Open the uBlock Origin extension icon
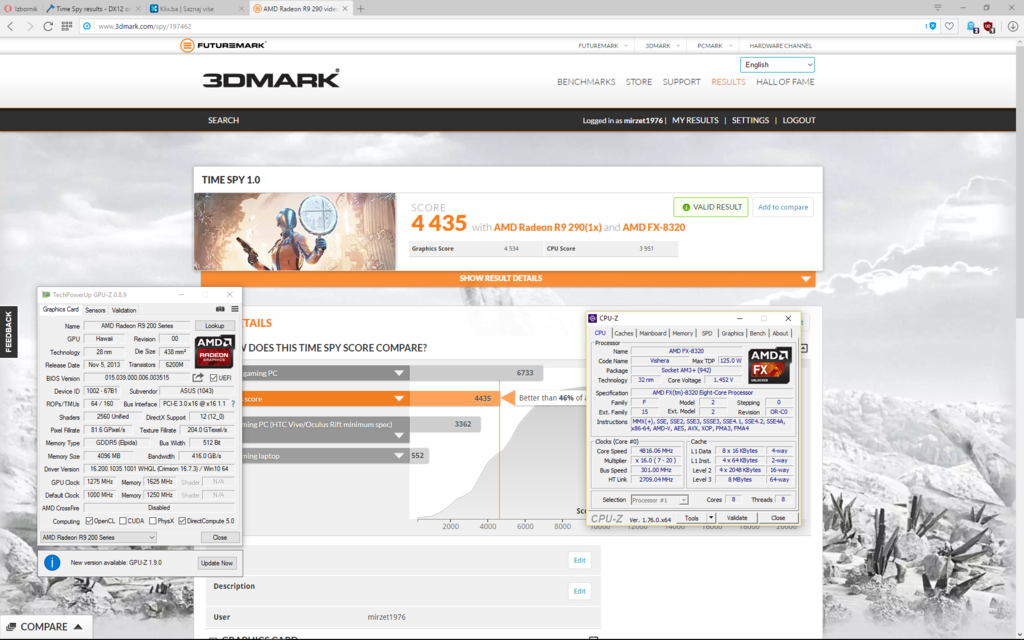Image resolution: width=1024 pixels, height=640 pixels. click(989, 27)
